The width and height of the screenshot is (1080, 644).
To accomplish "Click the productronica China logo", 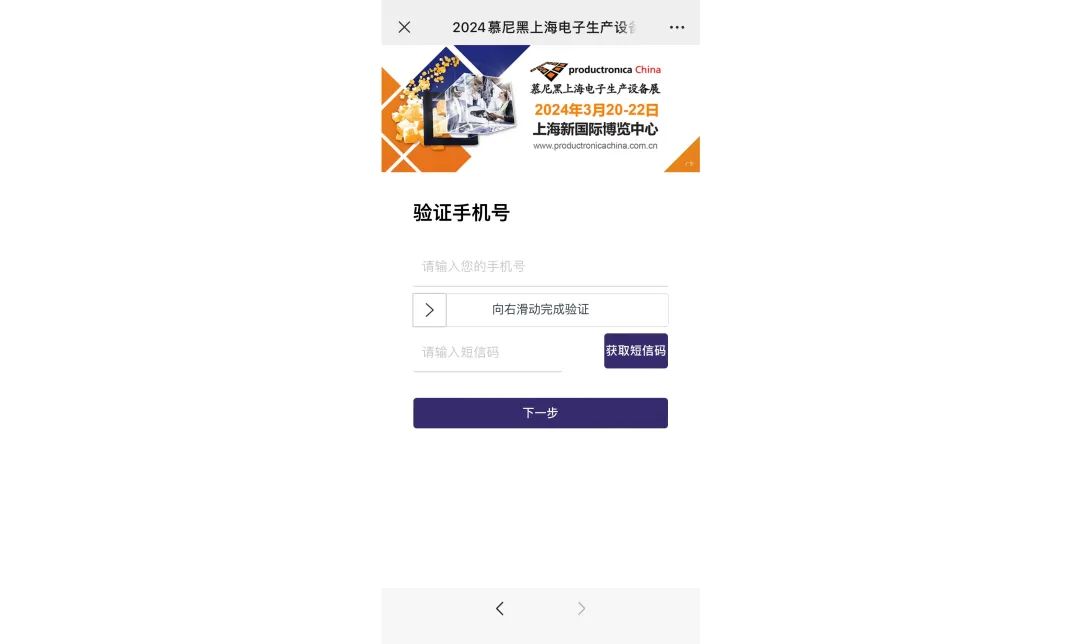I will click(595, 70).
